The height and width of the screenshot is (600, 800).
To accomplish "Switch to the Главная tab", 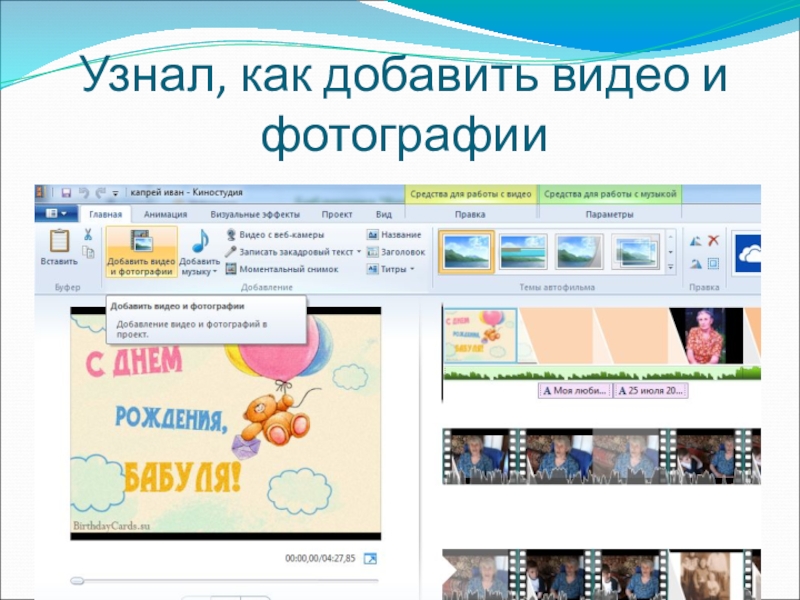I will pos(106,214).
